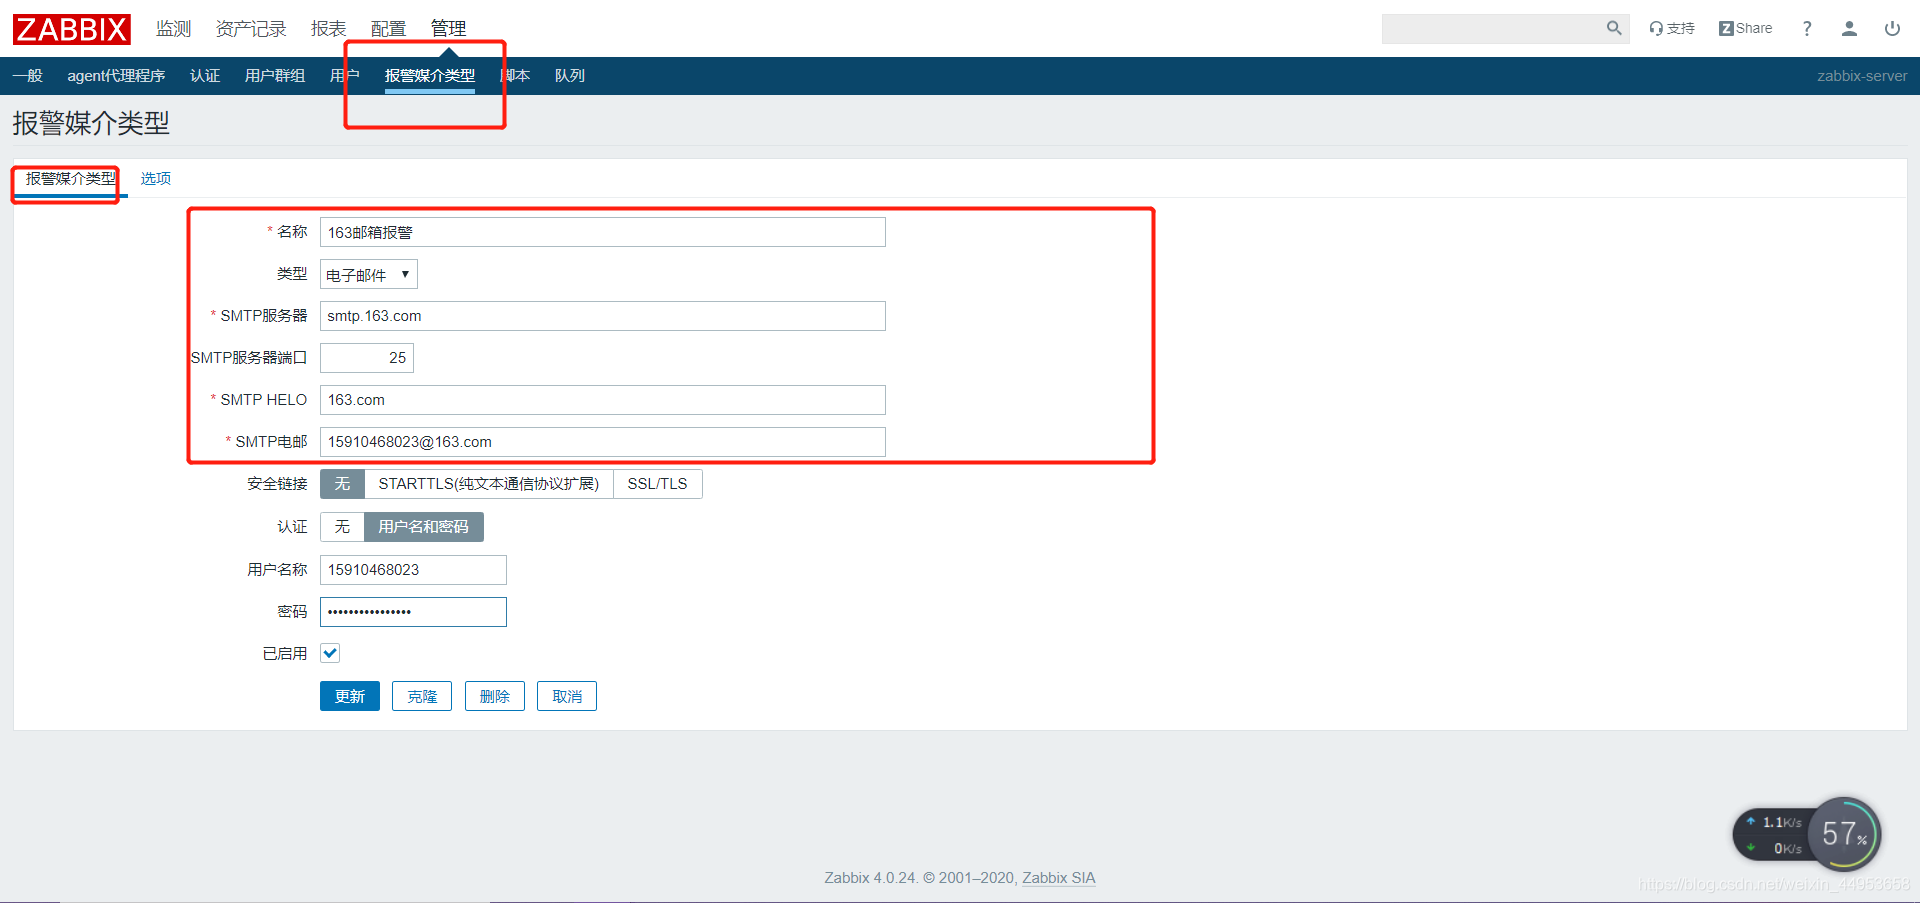Open the 配置 menu

tap(388, 29)
